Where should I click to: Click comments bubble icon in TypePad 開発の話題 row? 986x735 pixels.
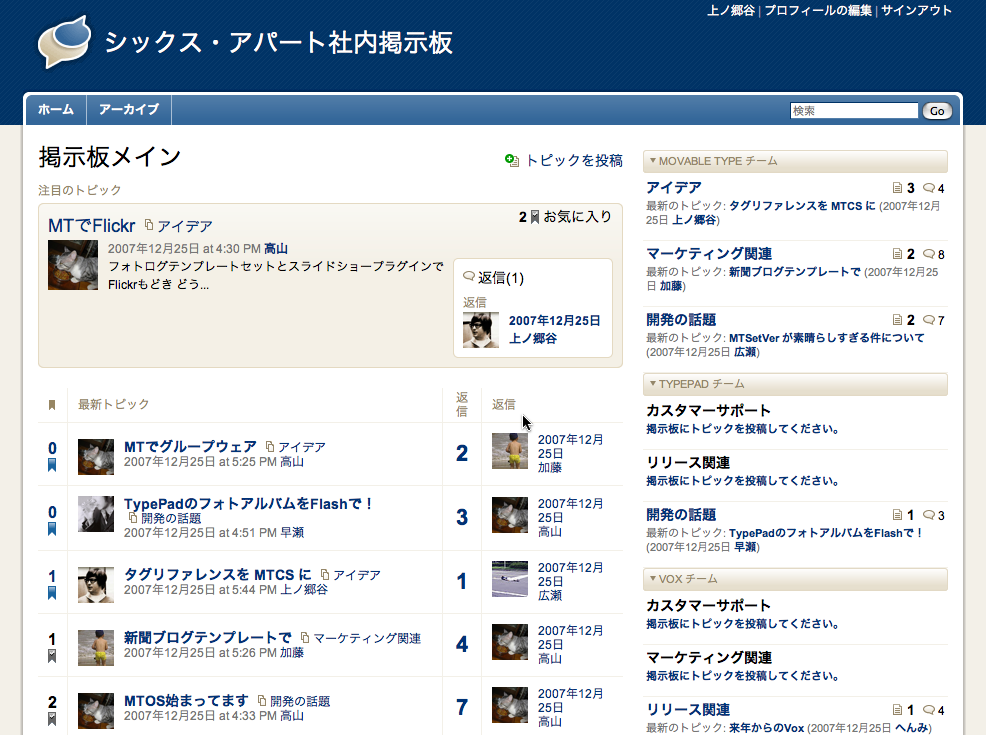tap(928, 515)
